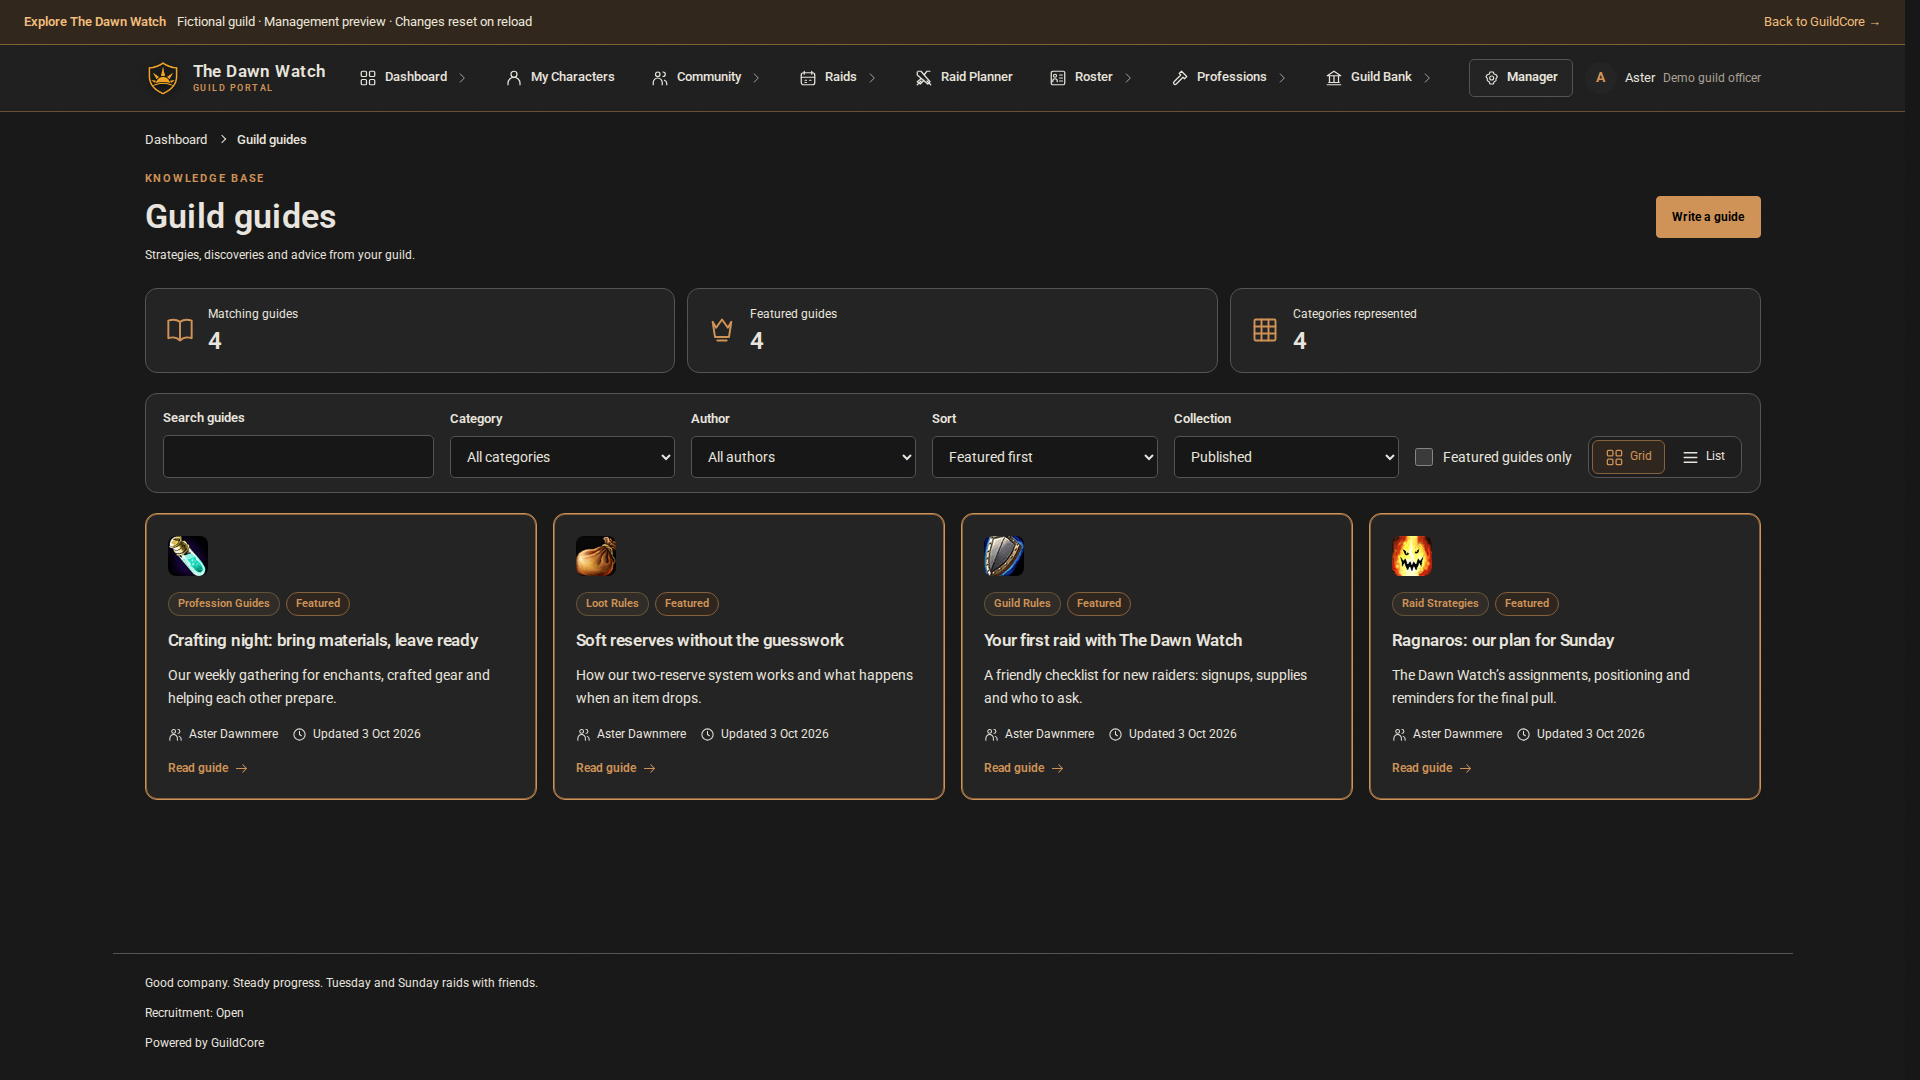
Task: Switch to List view
Action: tap(1703, 457)
